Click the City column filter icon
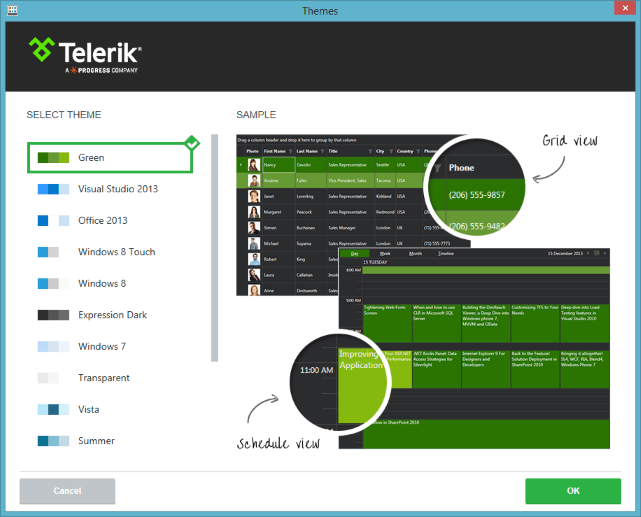This screenshot has width=641, height=517. 391,151
